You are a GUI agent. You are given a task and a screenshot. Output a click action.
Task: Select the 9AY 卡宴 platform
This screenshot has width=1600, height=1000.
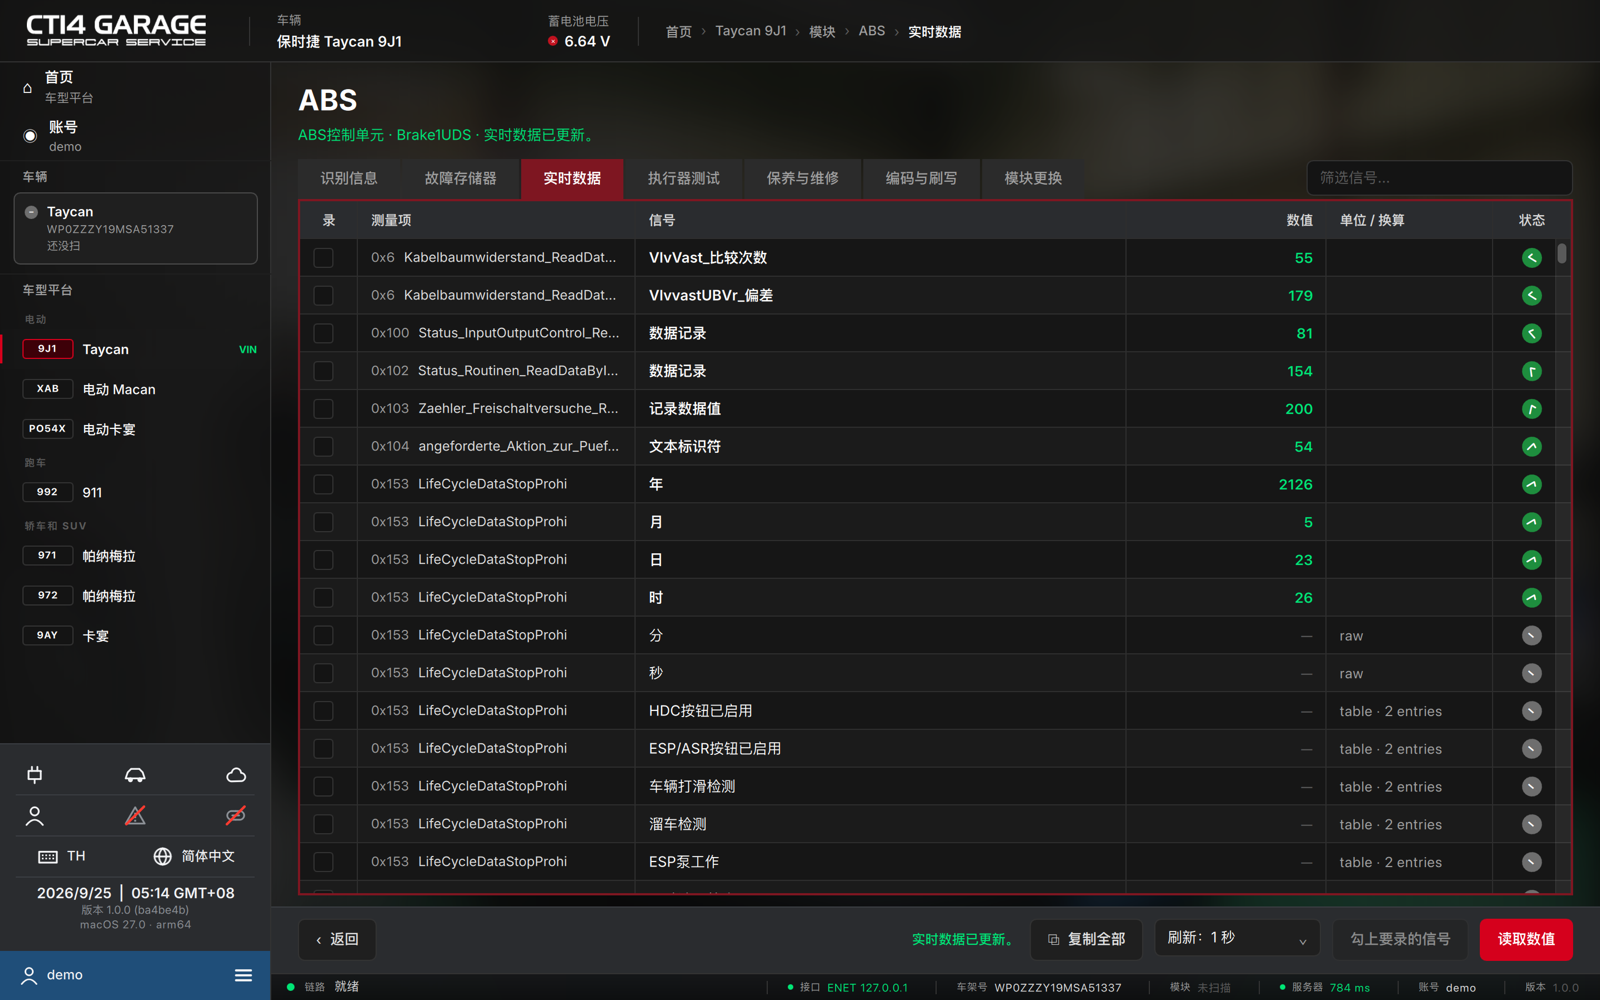[136, 636]
